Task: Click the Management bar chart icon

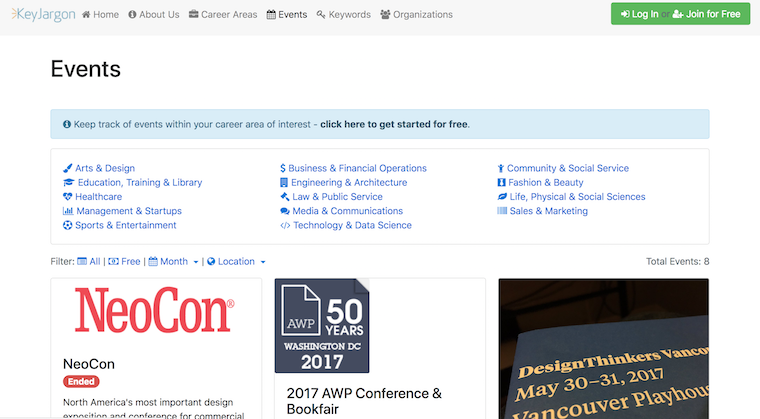Action: (x=68, y=211)
